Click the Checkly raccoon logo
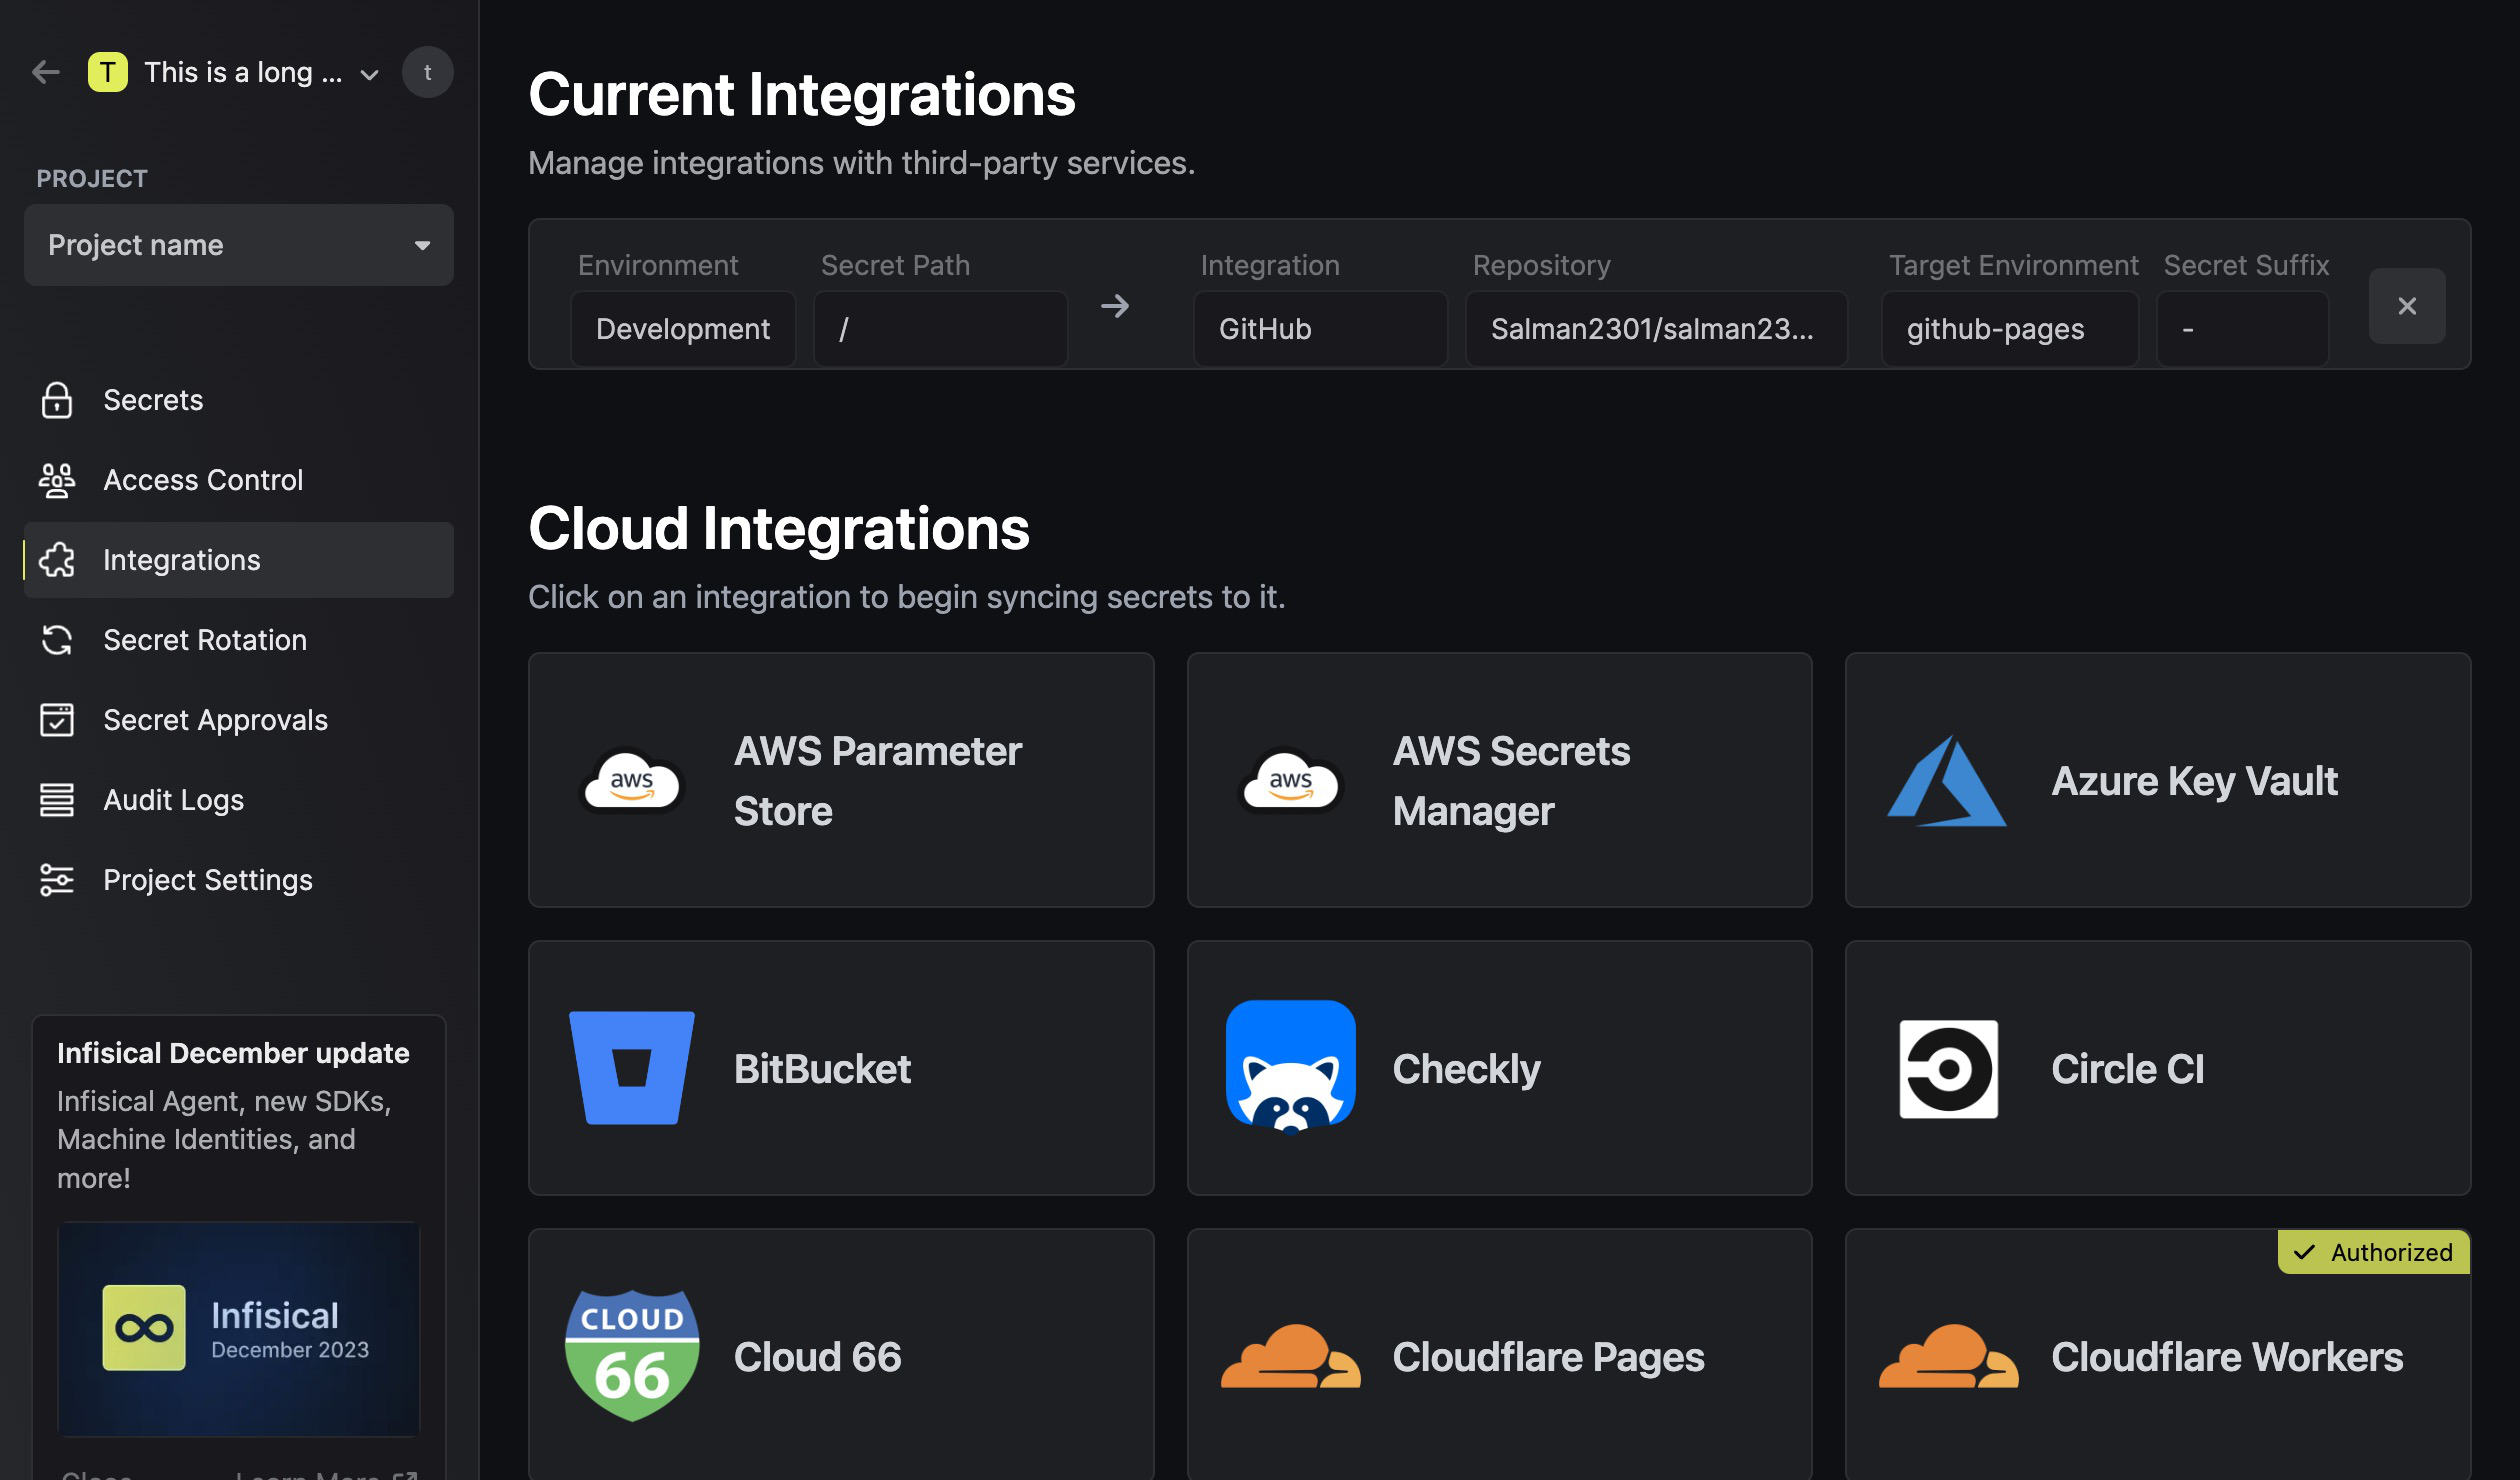Viewport: 2520px width, 1480px height. coord(1290,1067)
